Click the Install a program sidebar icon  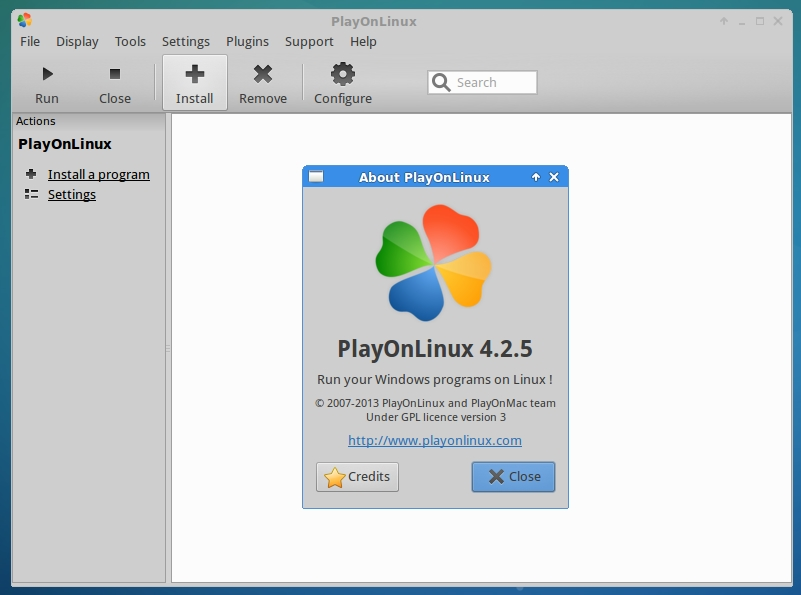coord(29,174)
